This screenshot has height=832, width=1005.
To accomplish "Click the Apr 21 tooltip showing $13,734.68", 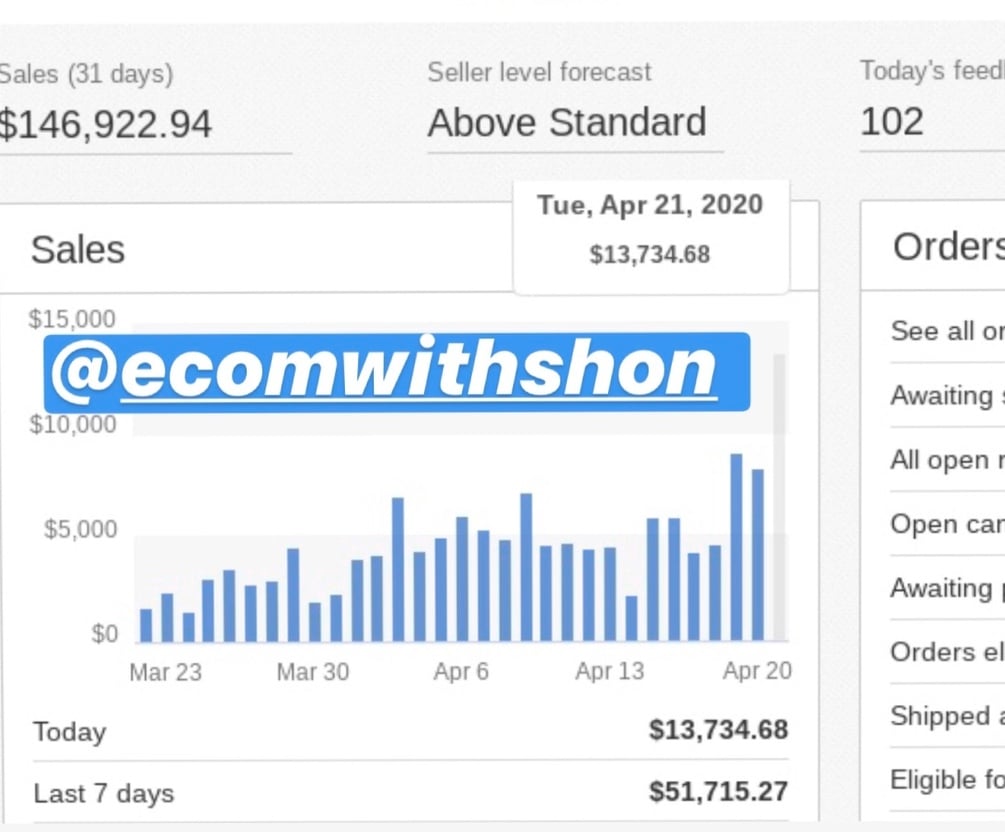I will tap(650, 230).
